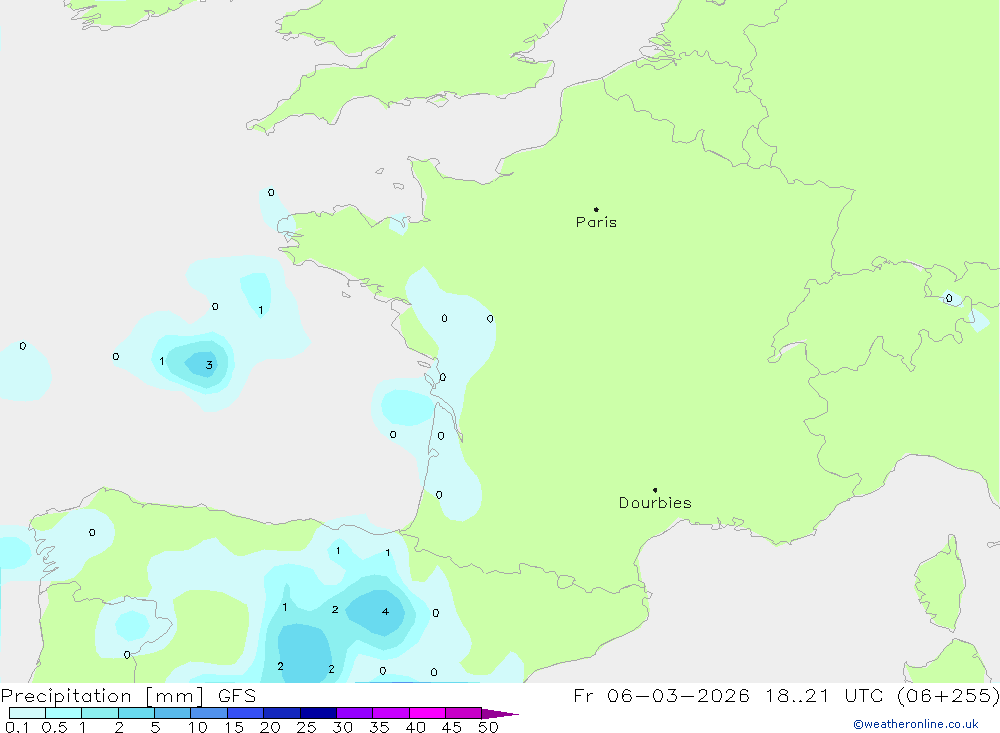Click the legend tick label '0.5'
The image size is (1000, 733).
click(54, 727)
